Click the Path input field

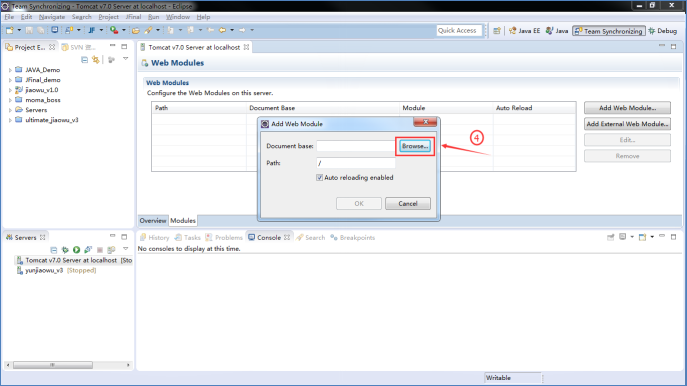tap(355, 163)
